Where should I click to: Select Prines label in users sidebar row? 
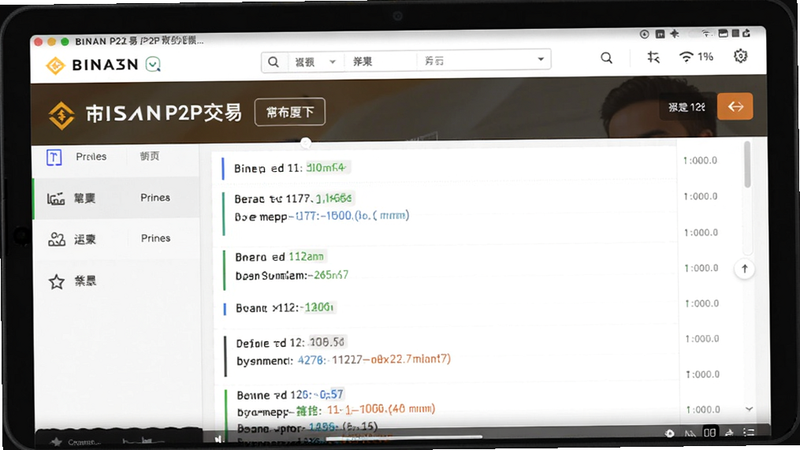pyautogui.click(x=156, y=238)
